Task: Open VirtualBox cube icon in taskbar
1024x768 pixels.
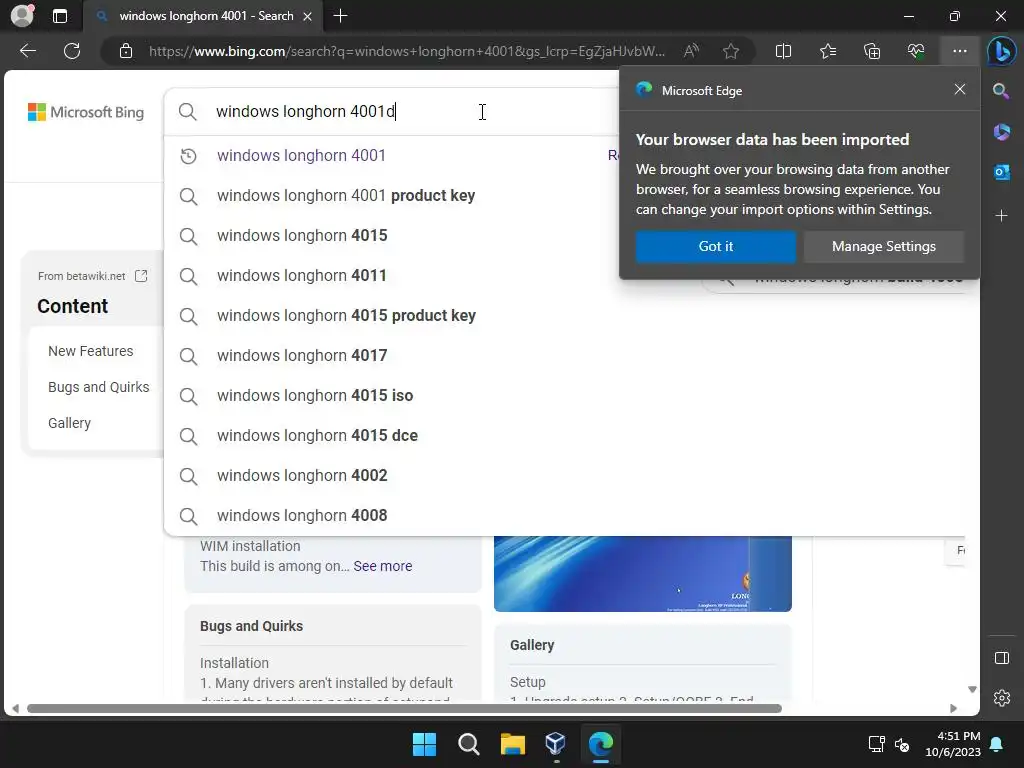Action: (x=556, y=744)
